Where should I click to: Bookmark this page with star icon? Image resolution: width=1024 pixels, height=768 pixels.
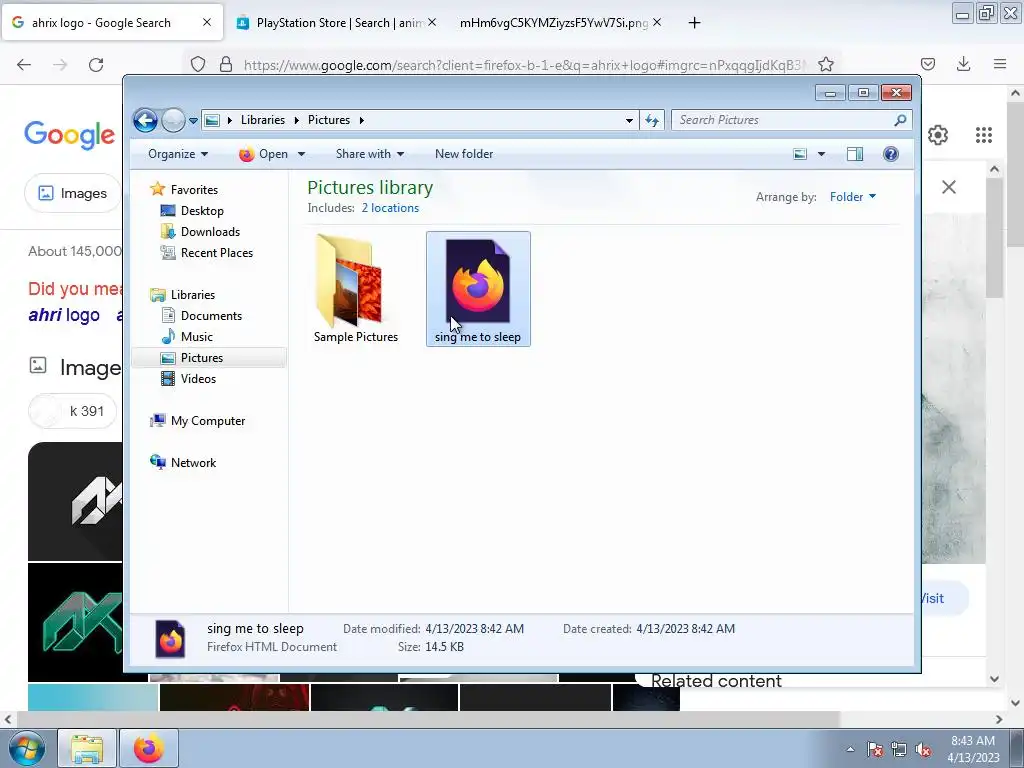pos(825,65)
